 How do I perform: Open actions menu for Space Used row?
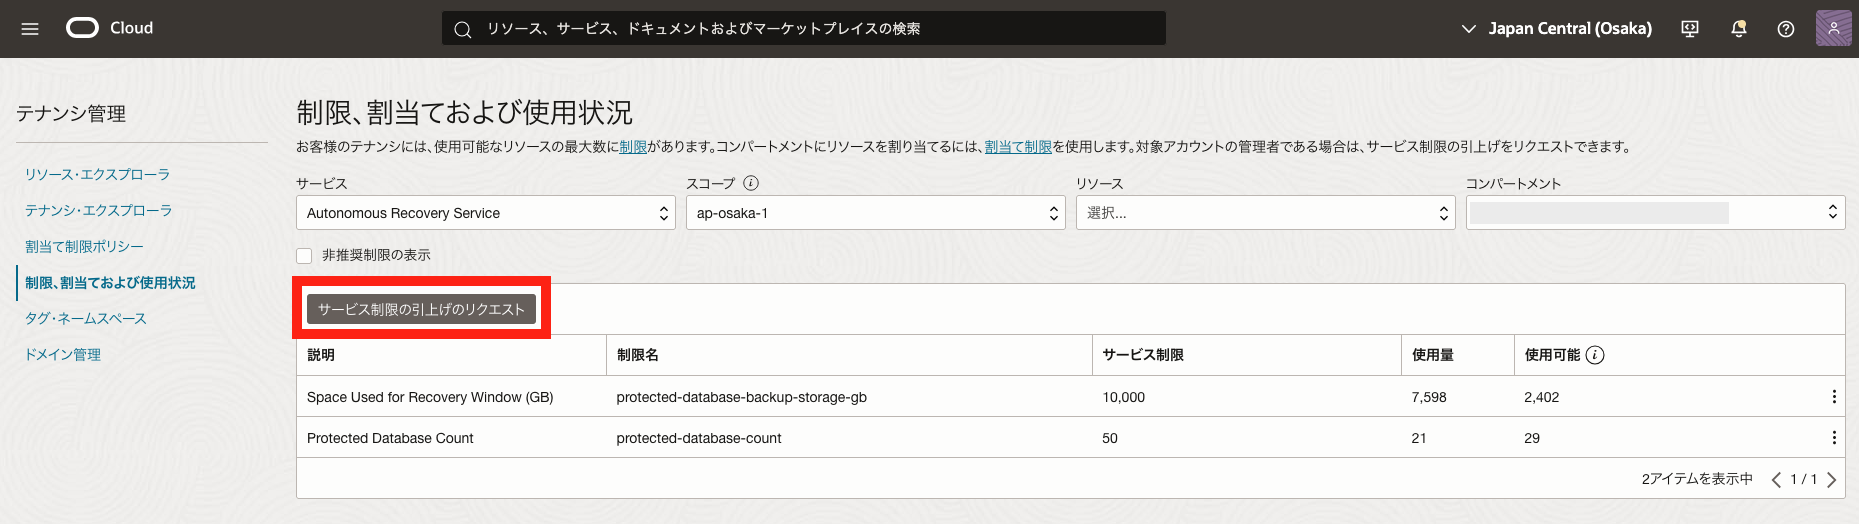(x=1833, y=397)
